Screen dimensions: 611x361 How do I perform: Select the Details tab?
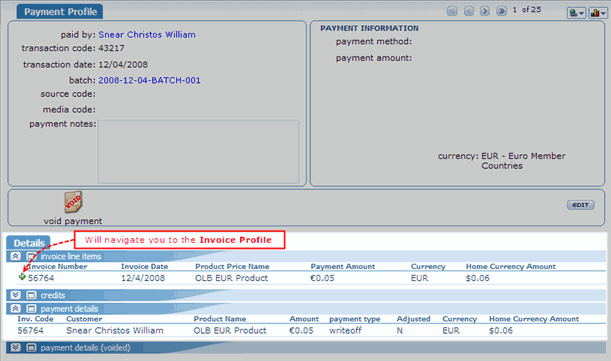pyautogui.click(x=28, y=243)
